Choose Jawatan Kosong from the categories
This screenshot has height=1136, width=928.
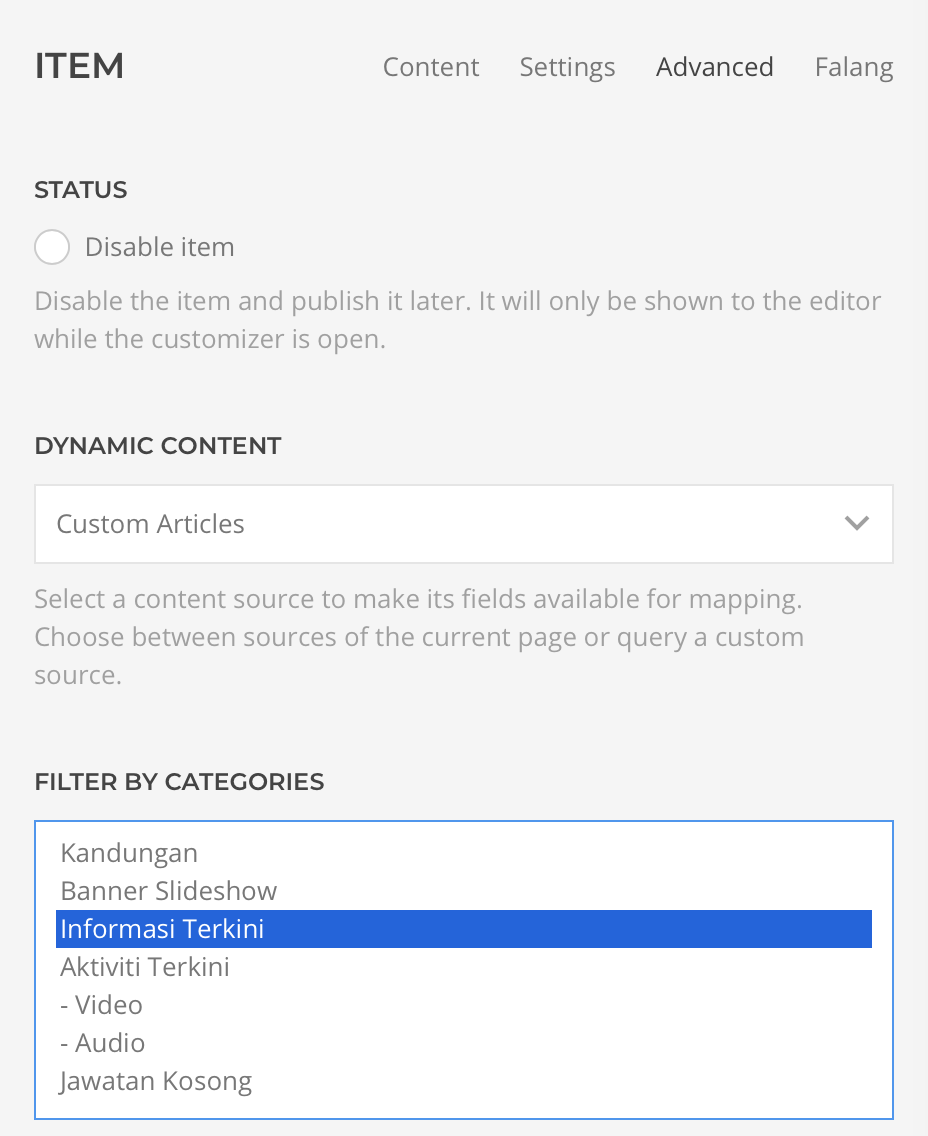pyautogui.click(x=156, y=1081)
